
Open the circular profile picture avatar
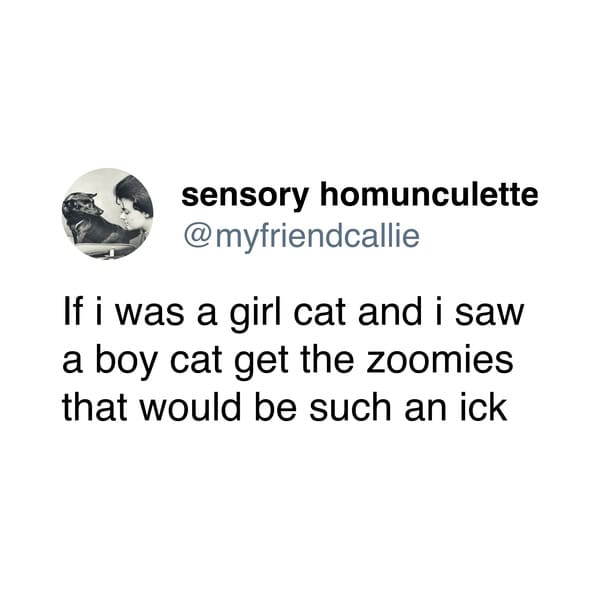coord(108,214)
